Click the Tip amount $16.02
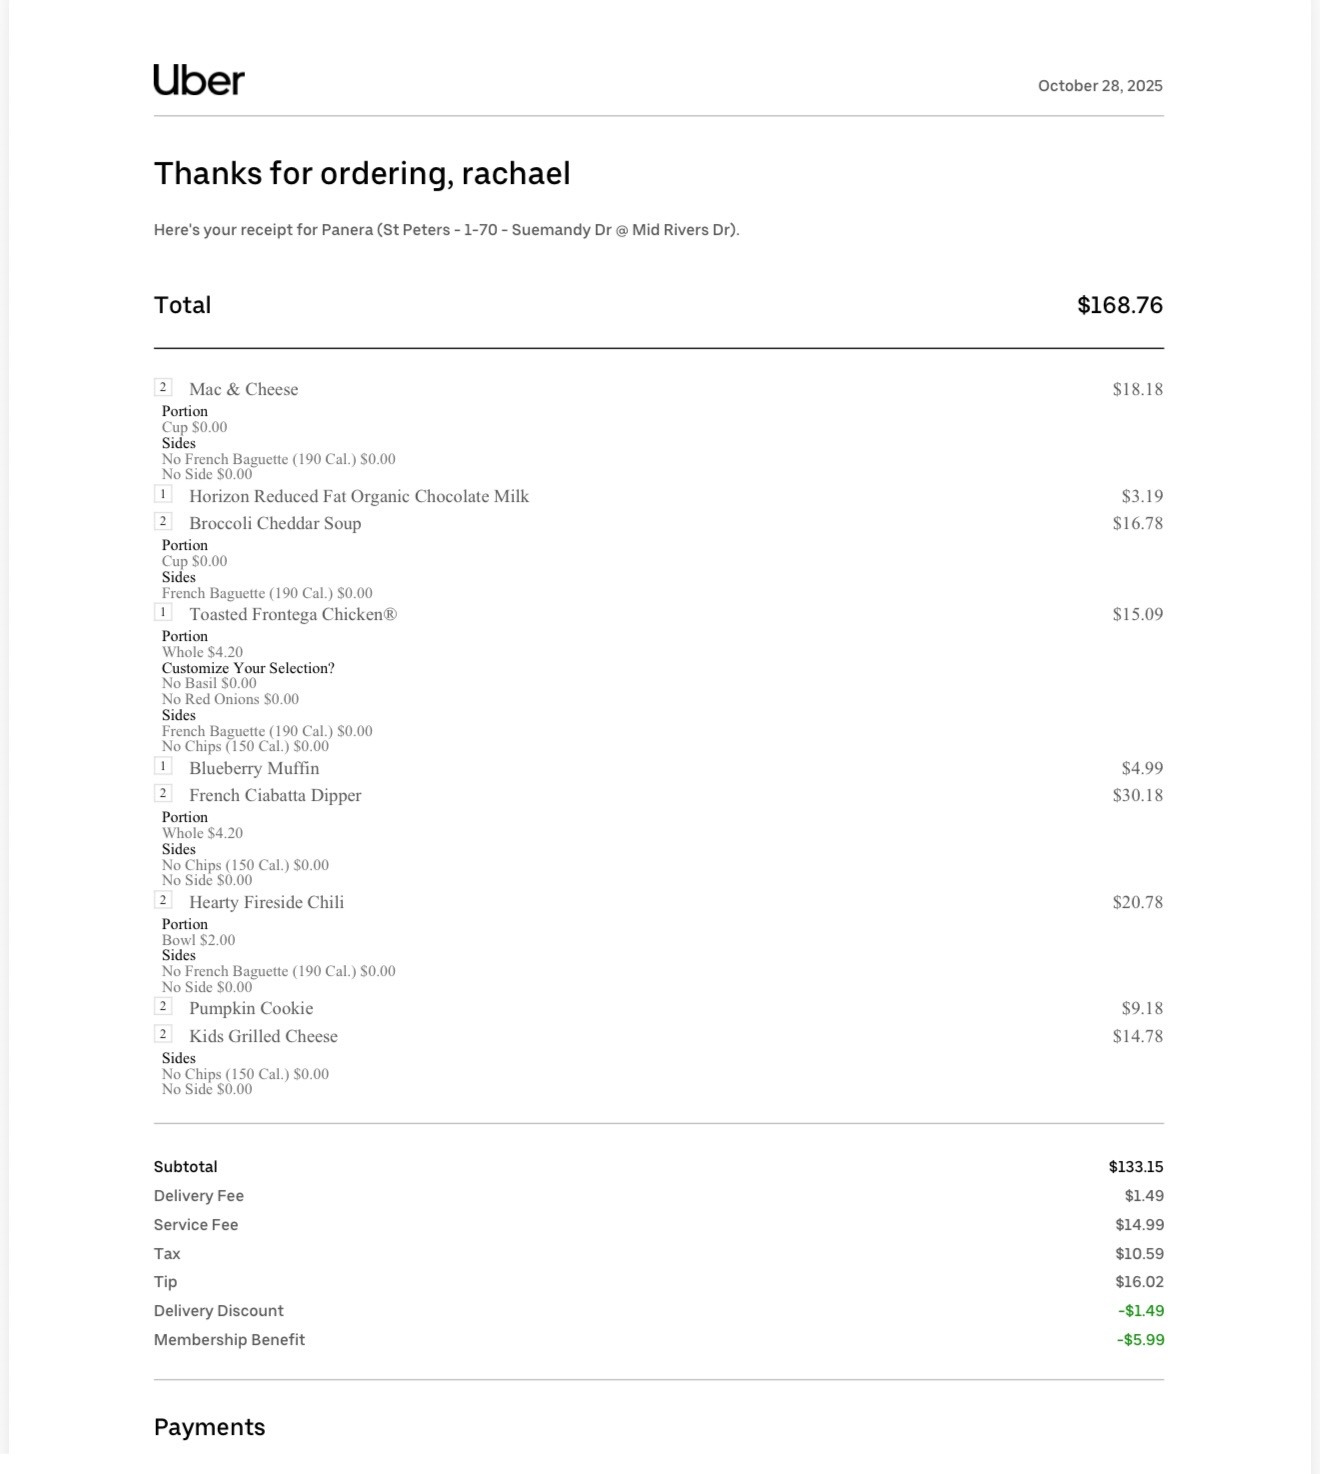 pos(1139,1282)
